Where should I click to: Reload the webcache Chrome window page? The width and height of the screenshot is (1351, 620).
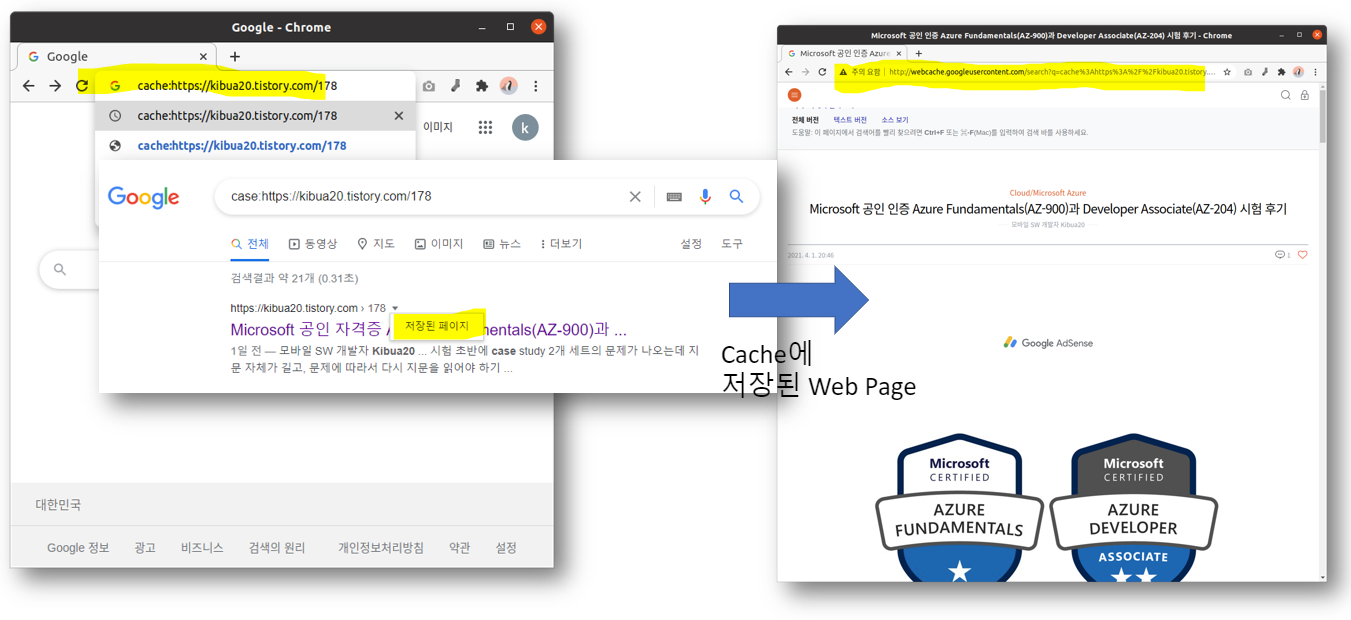click(822, 72)
